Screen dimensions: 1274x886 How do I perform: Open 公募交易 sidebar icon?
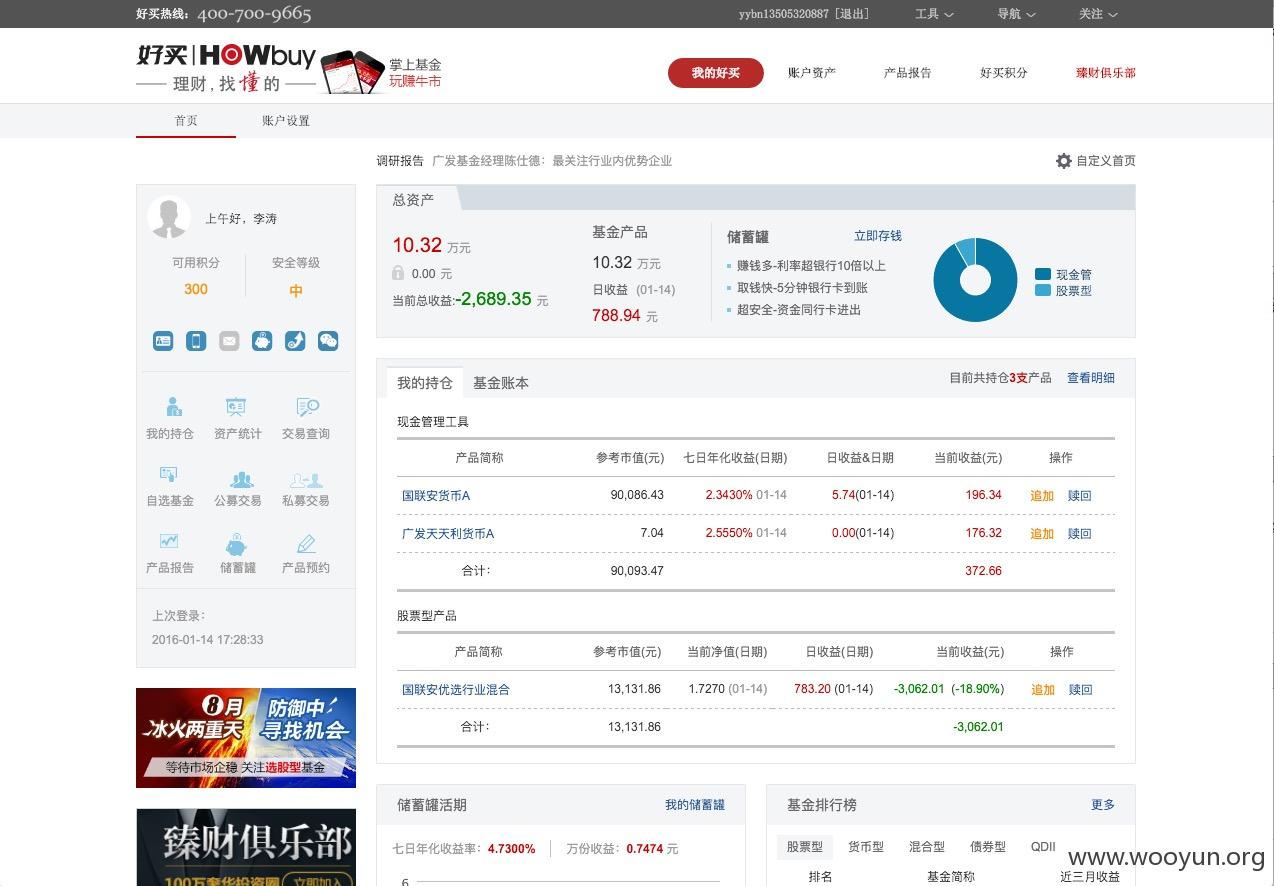coord(241,480)
